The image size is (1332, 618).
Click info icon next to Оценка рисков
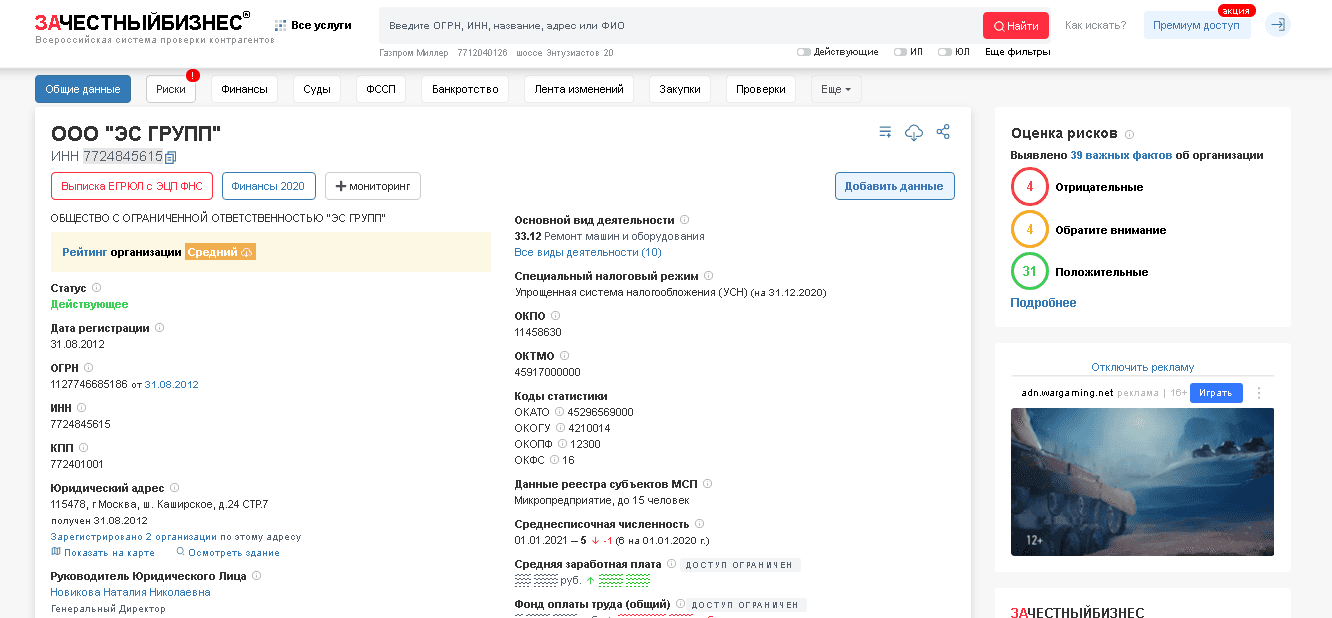coord(1130,134)
